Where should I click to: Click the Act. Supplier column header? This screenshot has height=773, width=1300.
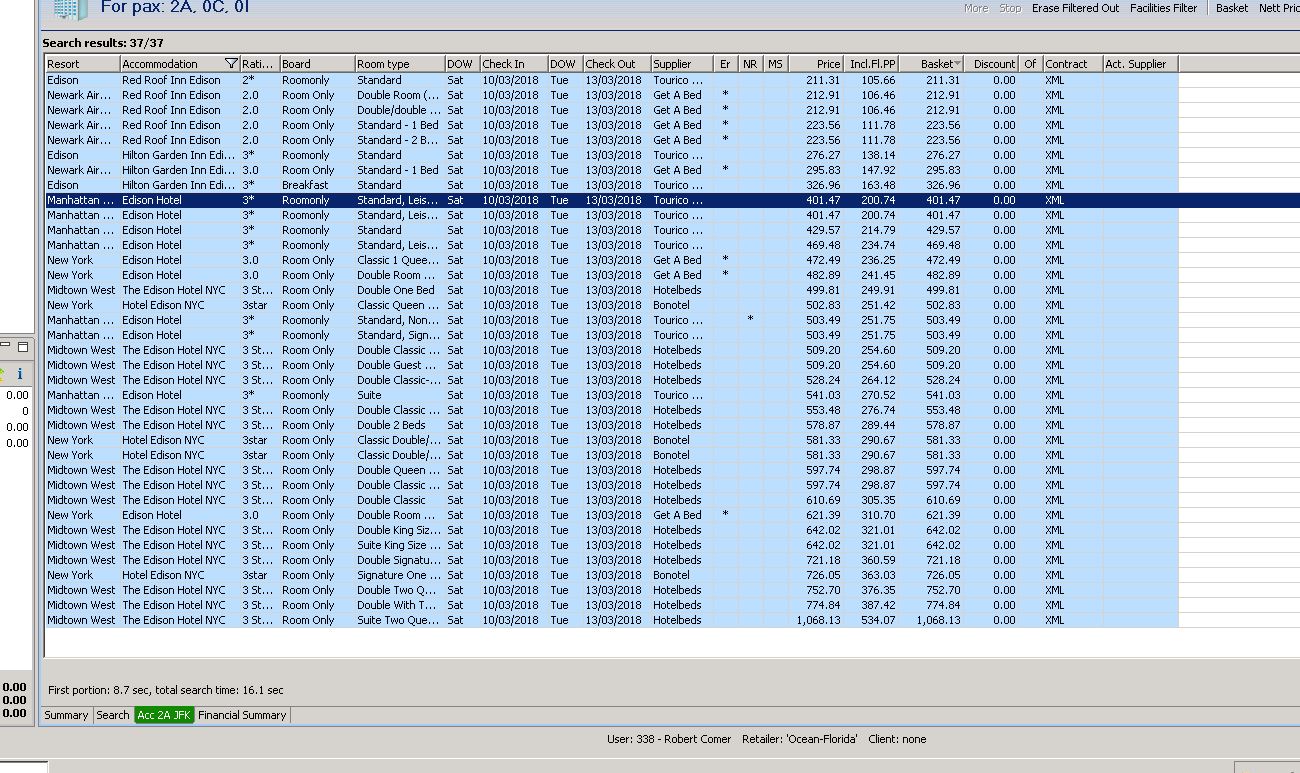1141,64
